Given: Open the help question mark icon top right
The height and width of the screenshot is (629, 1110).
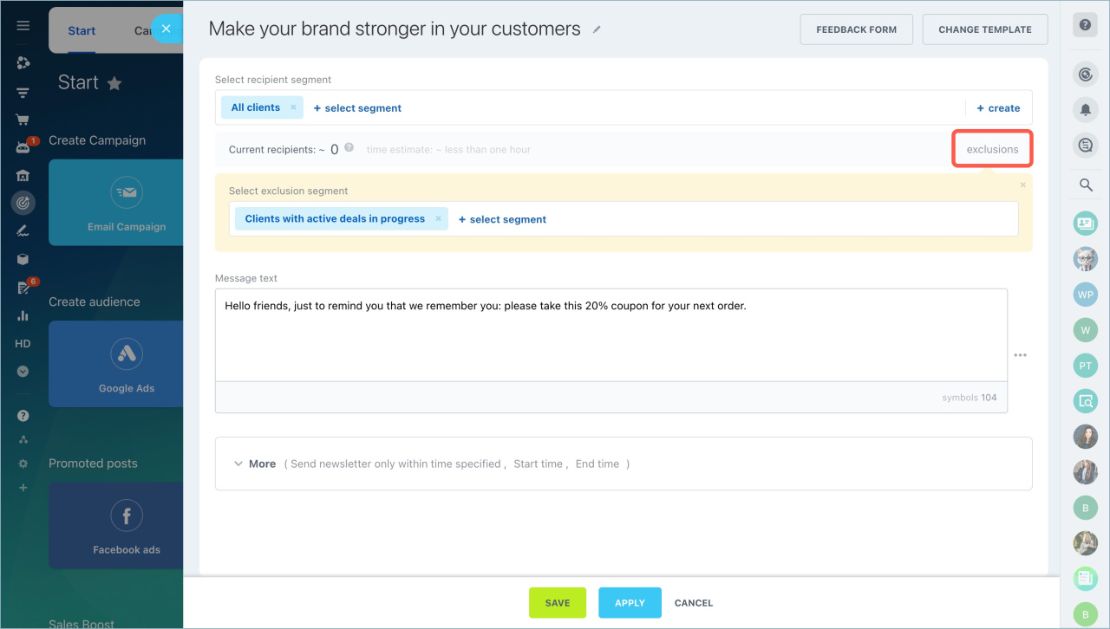Looking at the screenshot, I should point(1085,25).
